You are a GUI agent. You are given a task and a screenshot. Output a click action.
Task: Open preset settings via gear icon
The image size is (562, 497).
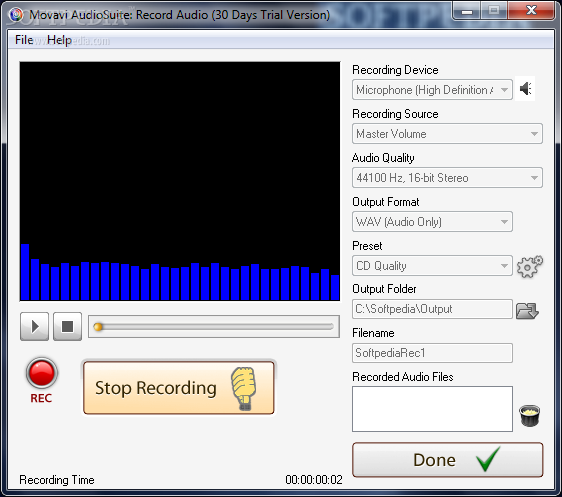point(529,266)
